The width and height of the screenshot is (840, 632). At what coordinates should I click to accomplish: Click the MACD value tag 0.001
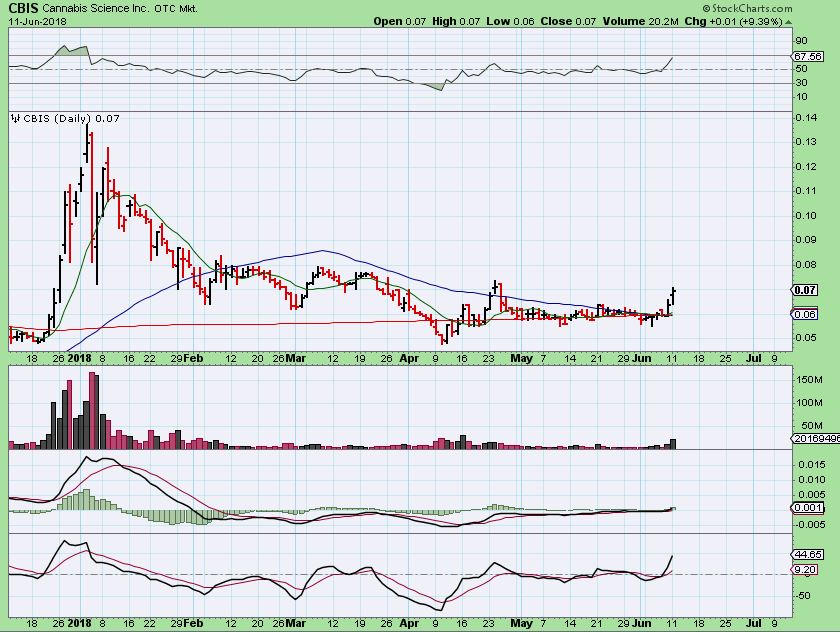pyautogui.click(x=808, y=508)
